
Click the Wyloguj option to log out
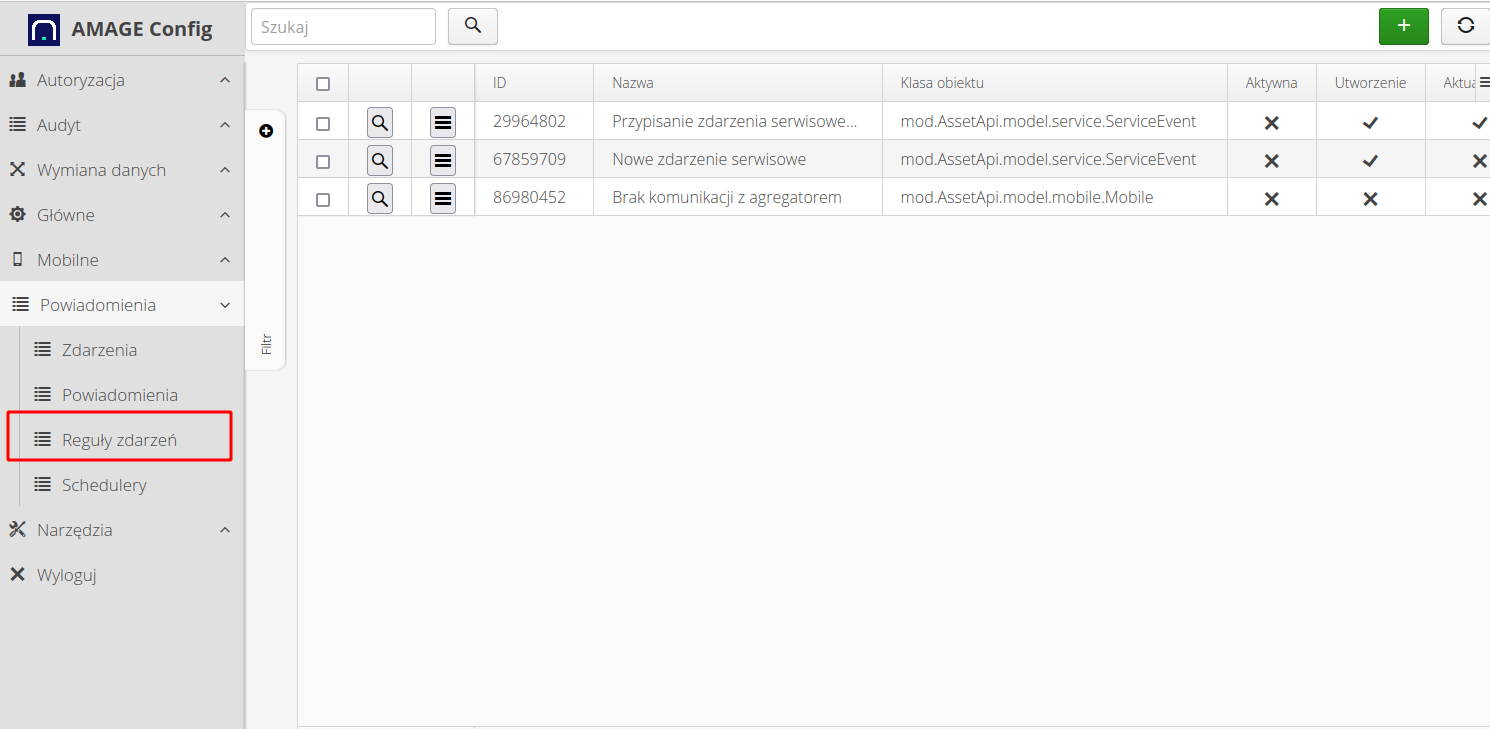[67, 574]
